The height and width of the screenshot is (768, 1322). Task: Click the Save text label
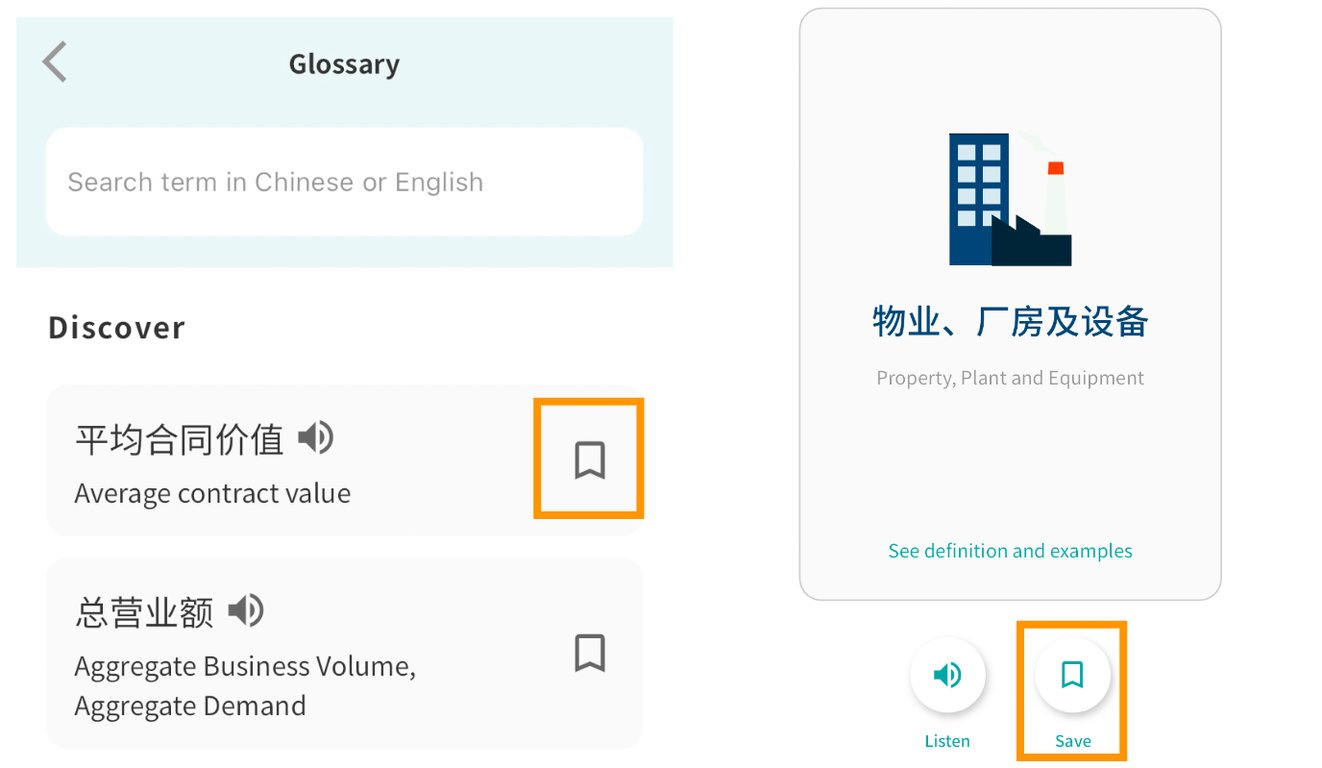[1072, 741]
